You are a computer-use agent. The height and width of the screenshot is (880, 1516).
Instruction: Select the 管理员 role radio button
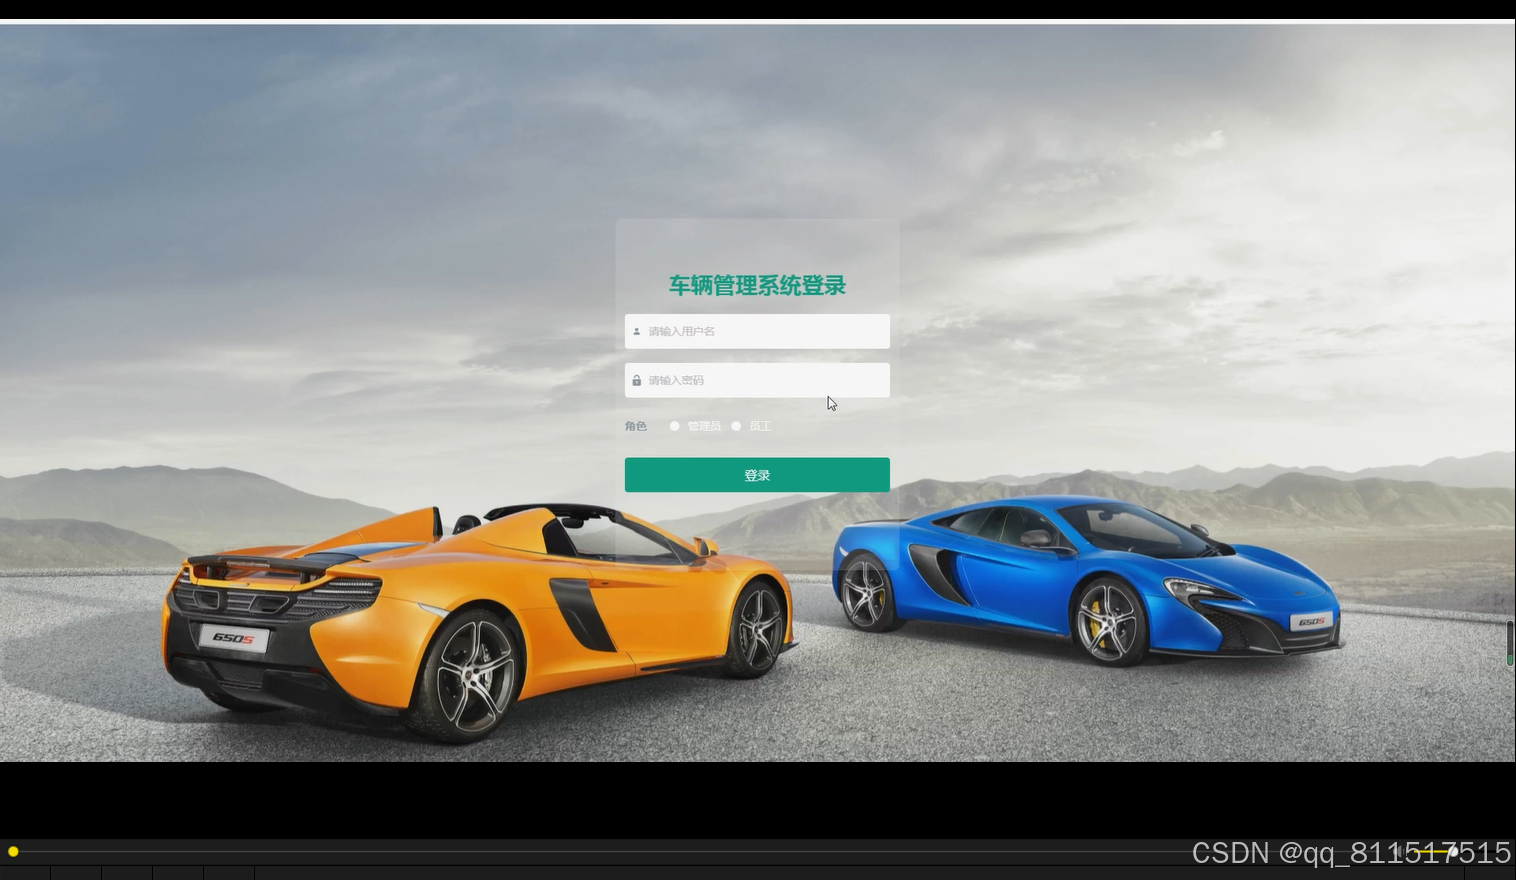point(675,426)
